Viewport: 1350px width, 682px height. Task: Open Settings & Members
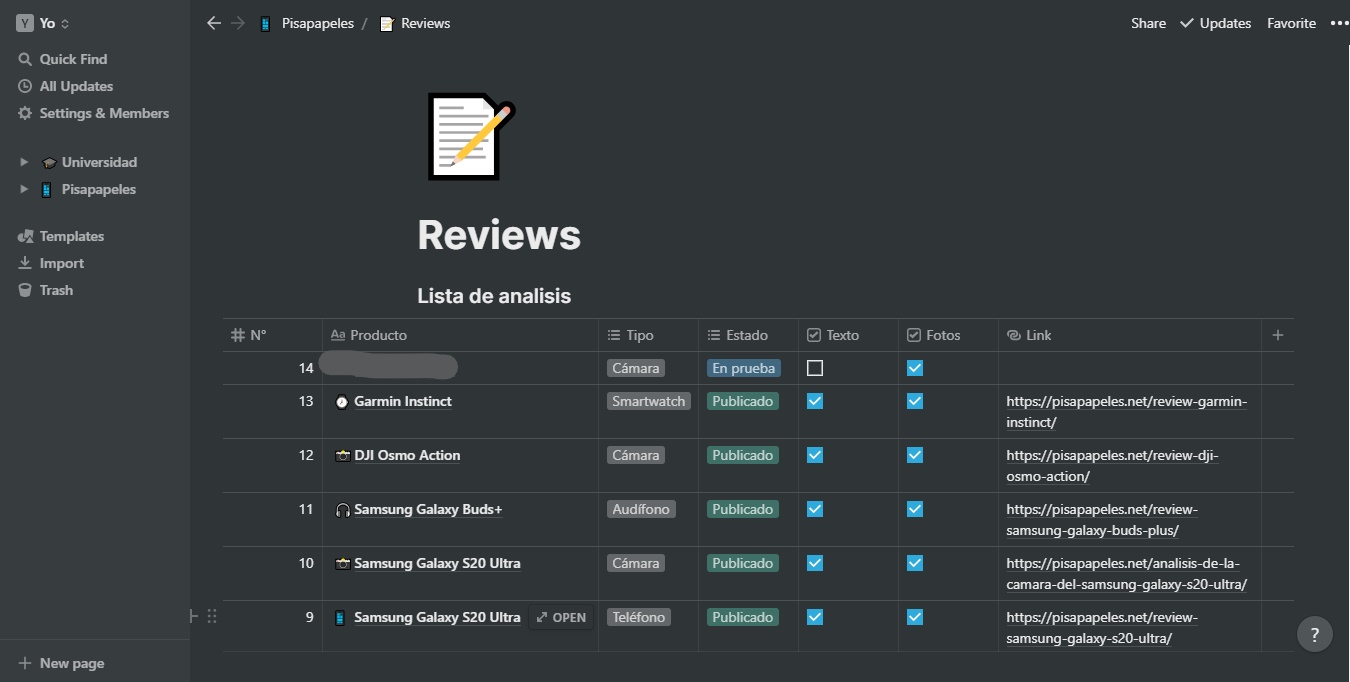104,113
